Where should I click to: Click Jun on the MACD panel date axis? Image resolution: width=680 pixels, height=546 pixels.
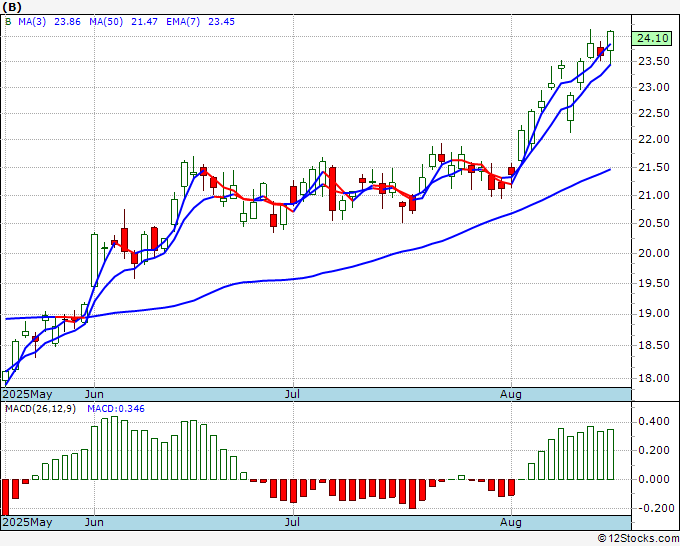pyautogui.click(x=94, y=522)
